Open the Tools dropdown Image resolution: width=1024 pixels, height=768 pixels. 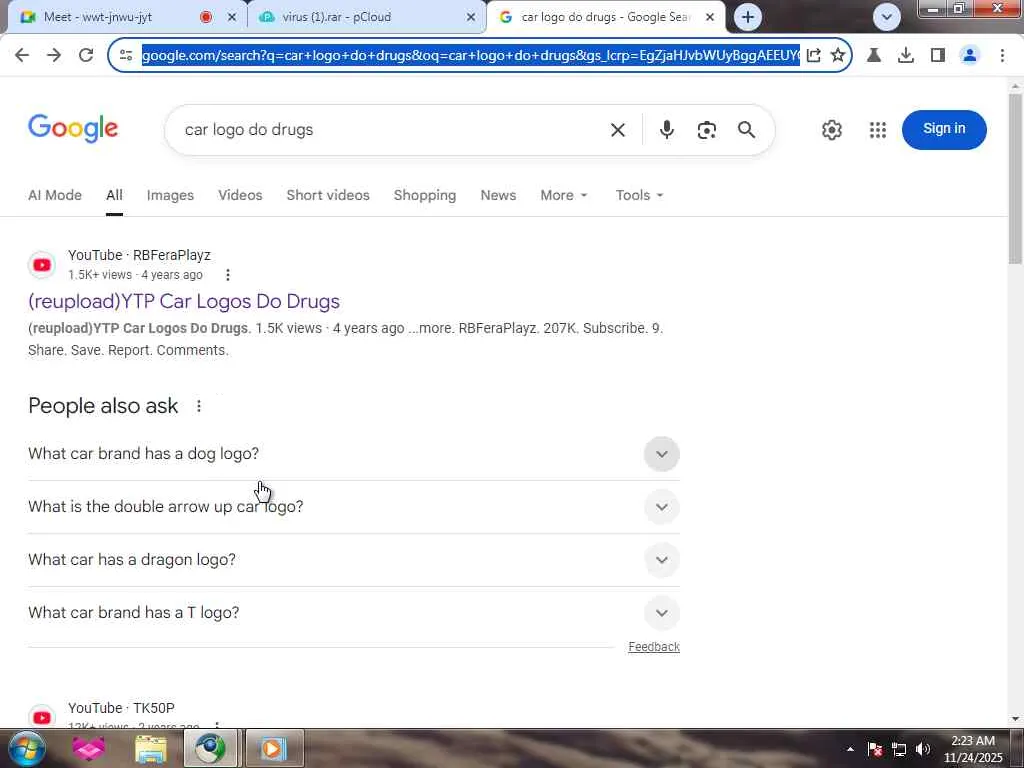coord(639,195)
